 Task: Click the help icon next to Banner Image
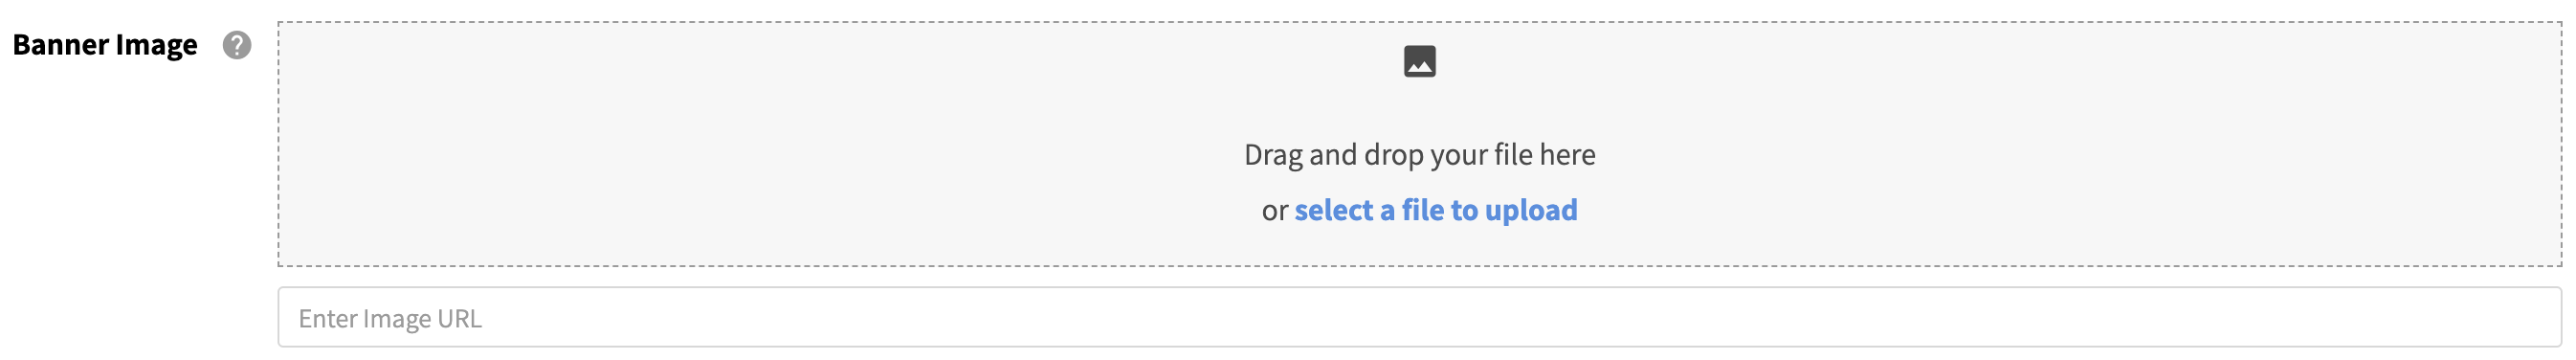coord(237,45)
